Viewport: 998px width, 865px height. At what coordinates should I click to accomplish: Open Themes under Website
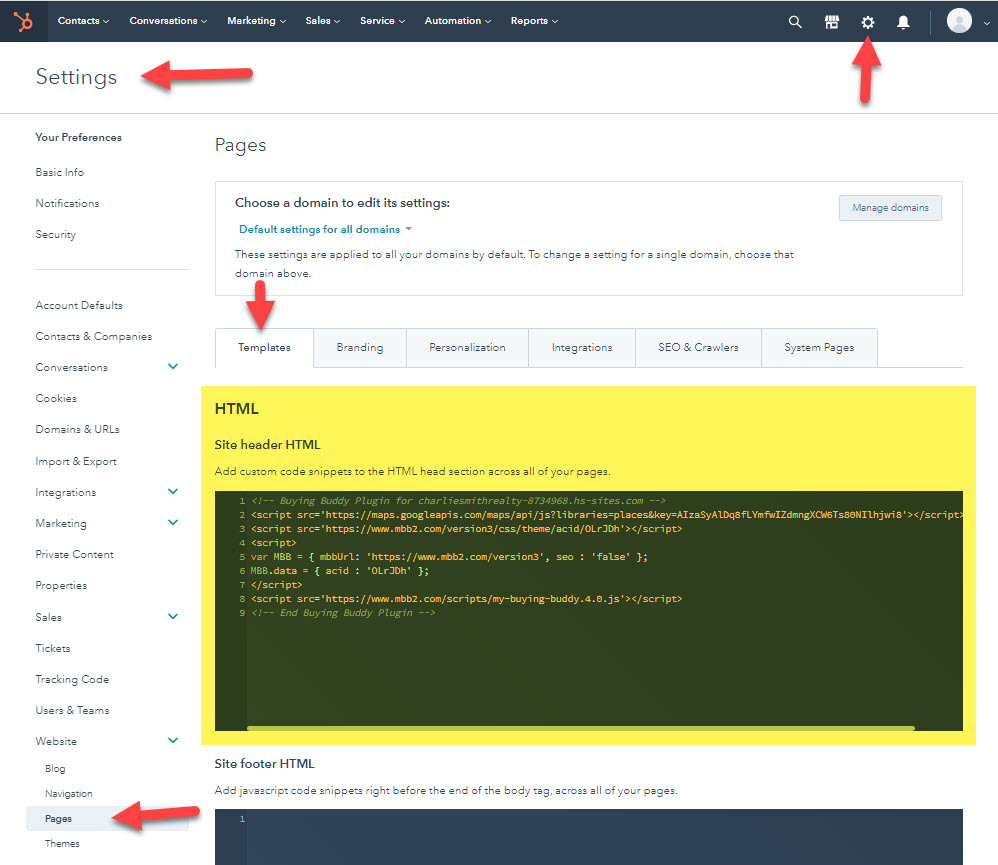[62, 844]
